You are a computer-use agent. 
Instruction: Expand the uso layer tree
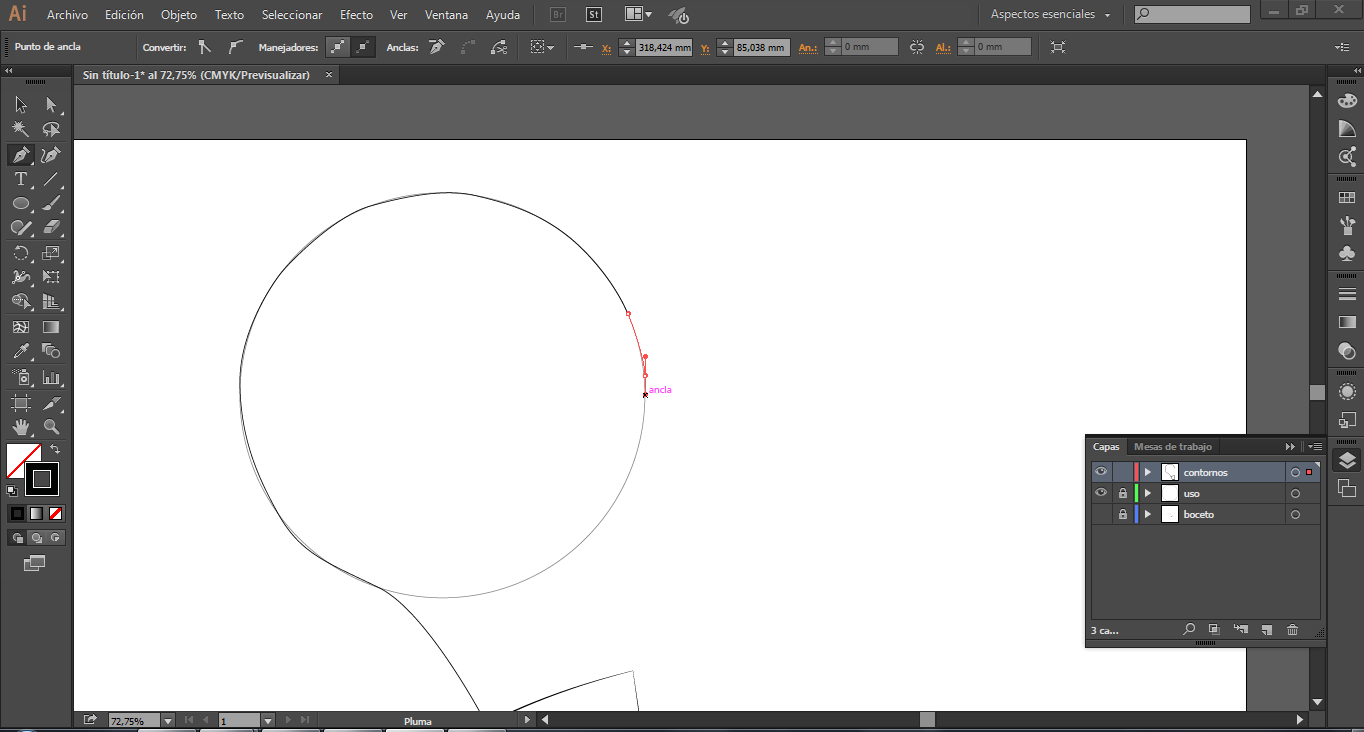[x=1148, y=493]
